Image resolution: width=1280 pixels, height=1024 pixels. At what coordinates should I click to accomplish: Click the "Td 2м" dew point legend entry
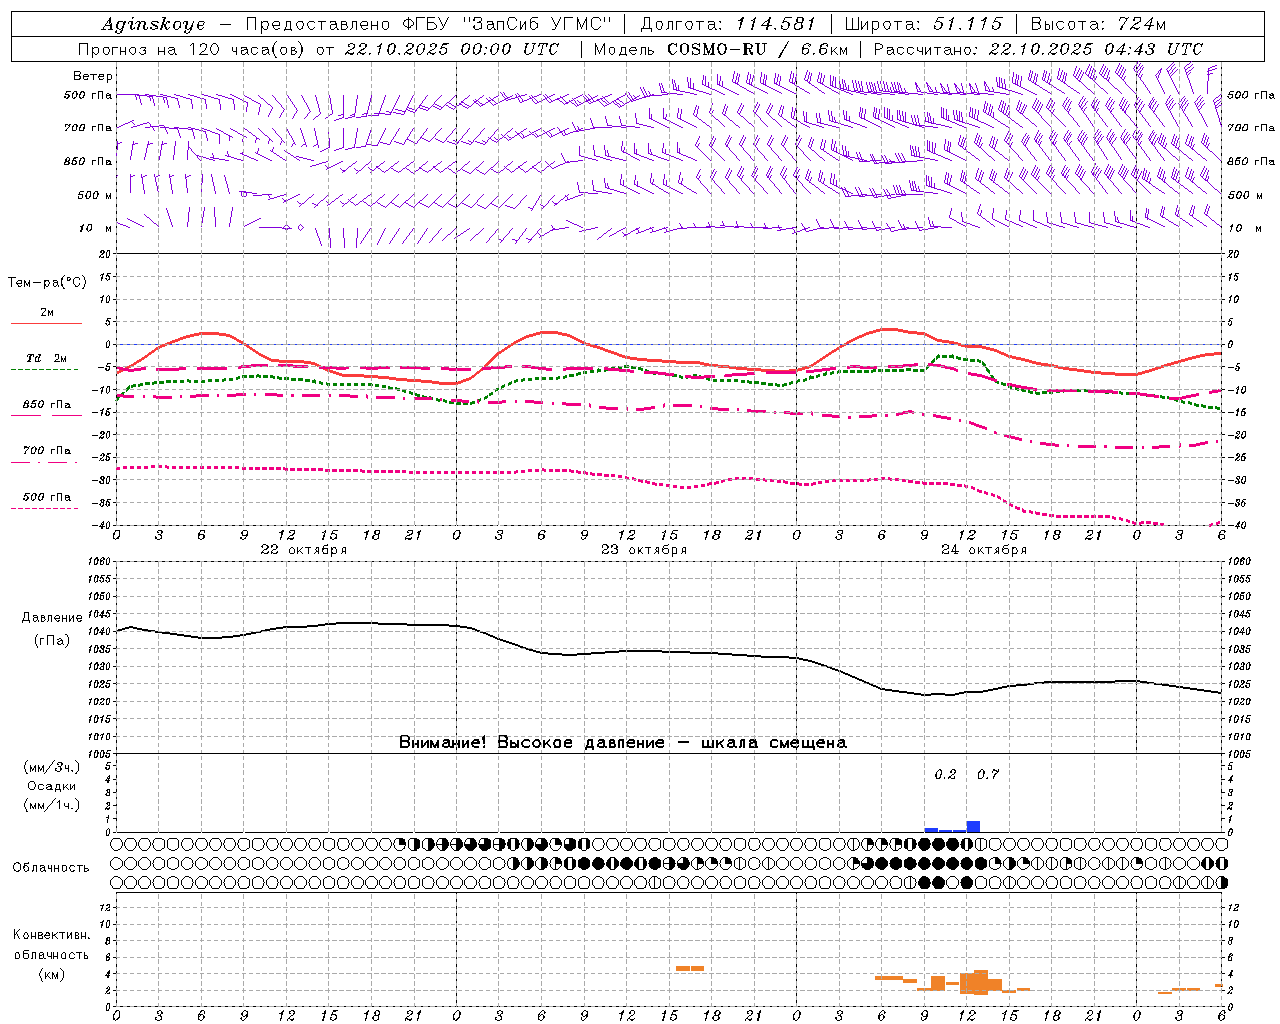(x=47, y=358)
